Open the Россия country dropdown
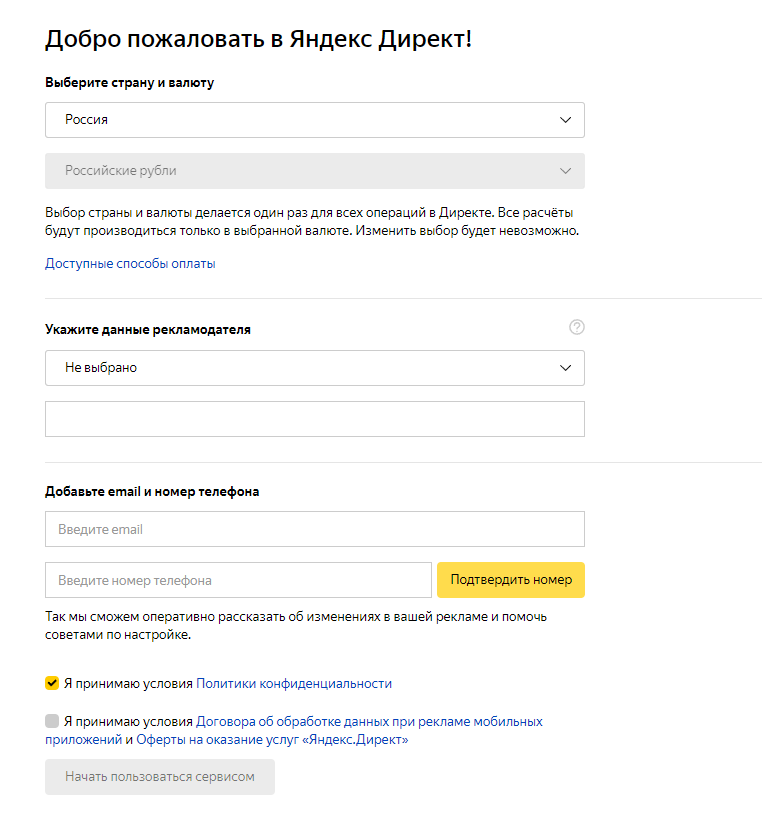The height and width of the screenshot is (819, 762). (x=314, y=120)
